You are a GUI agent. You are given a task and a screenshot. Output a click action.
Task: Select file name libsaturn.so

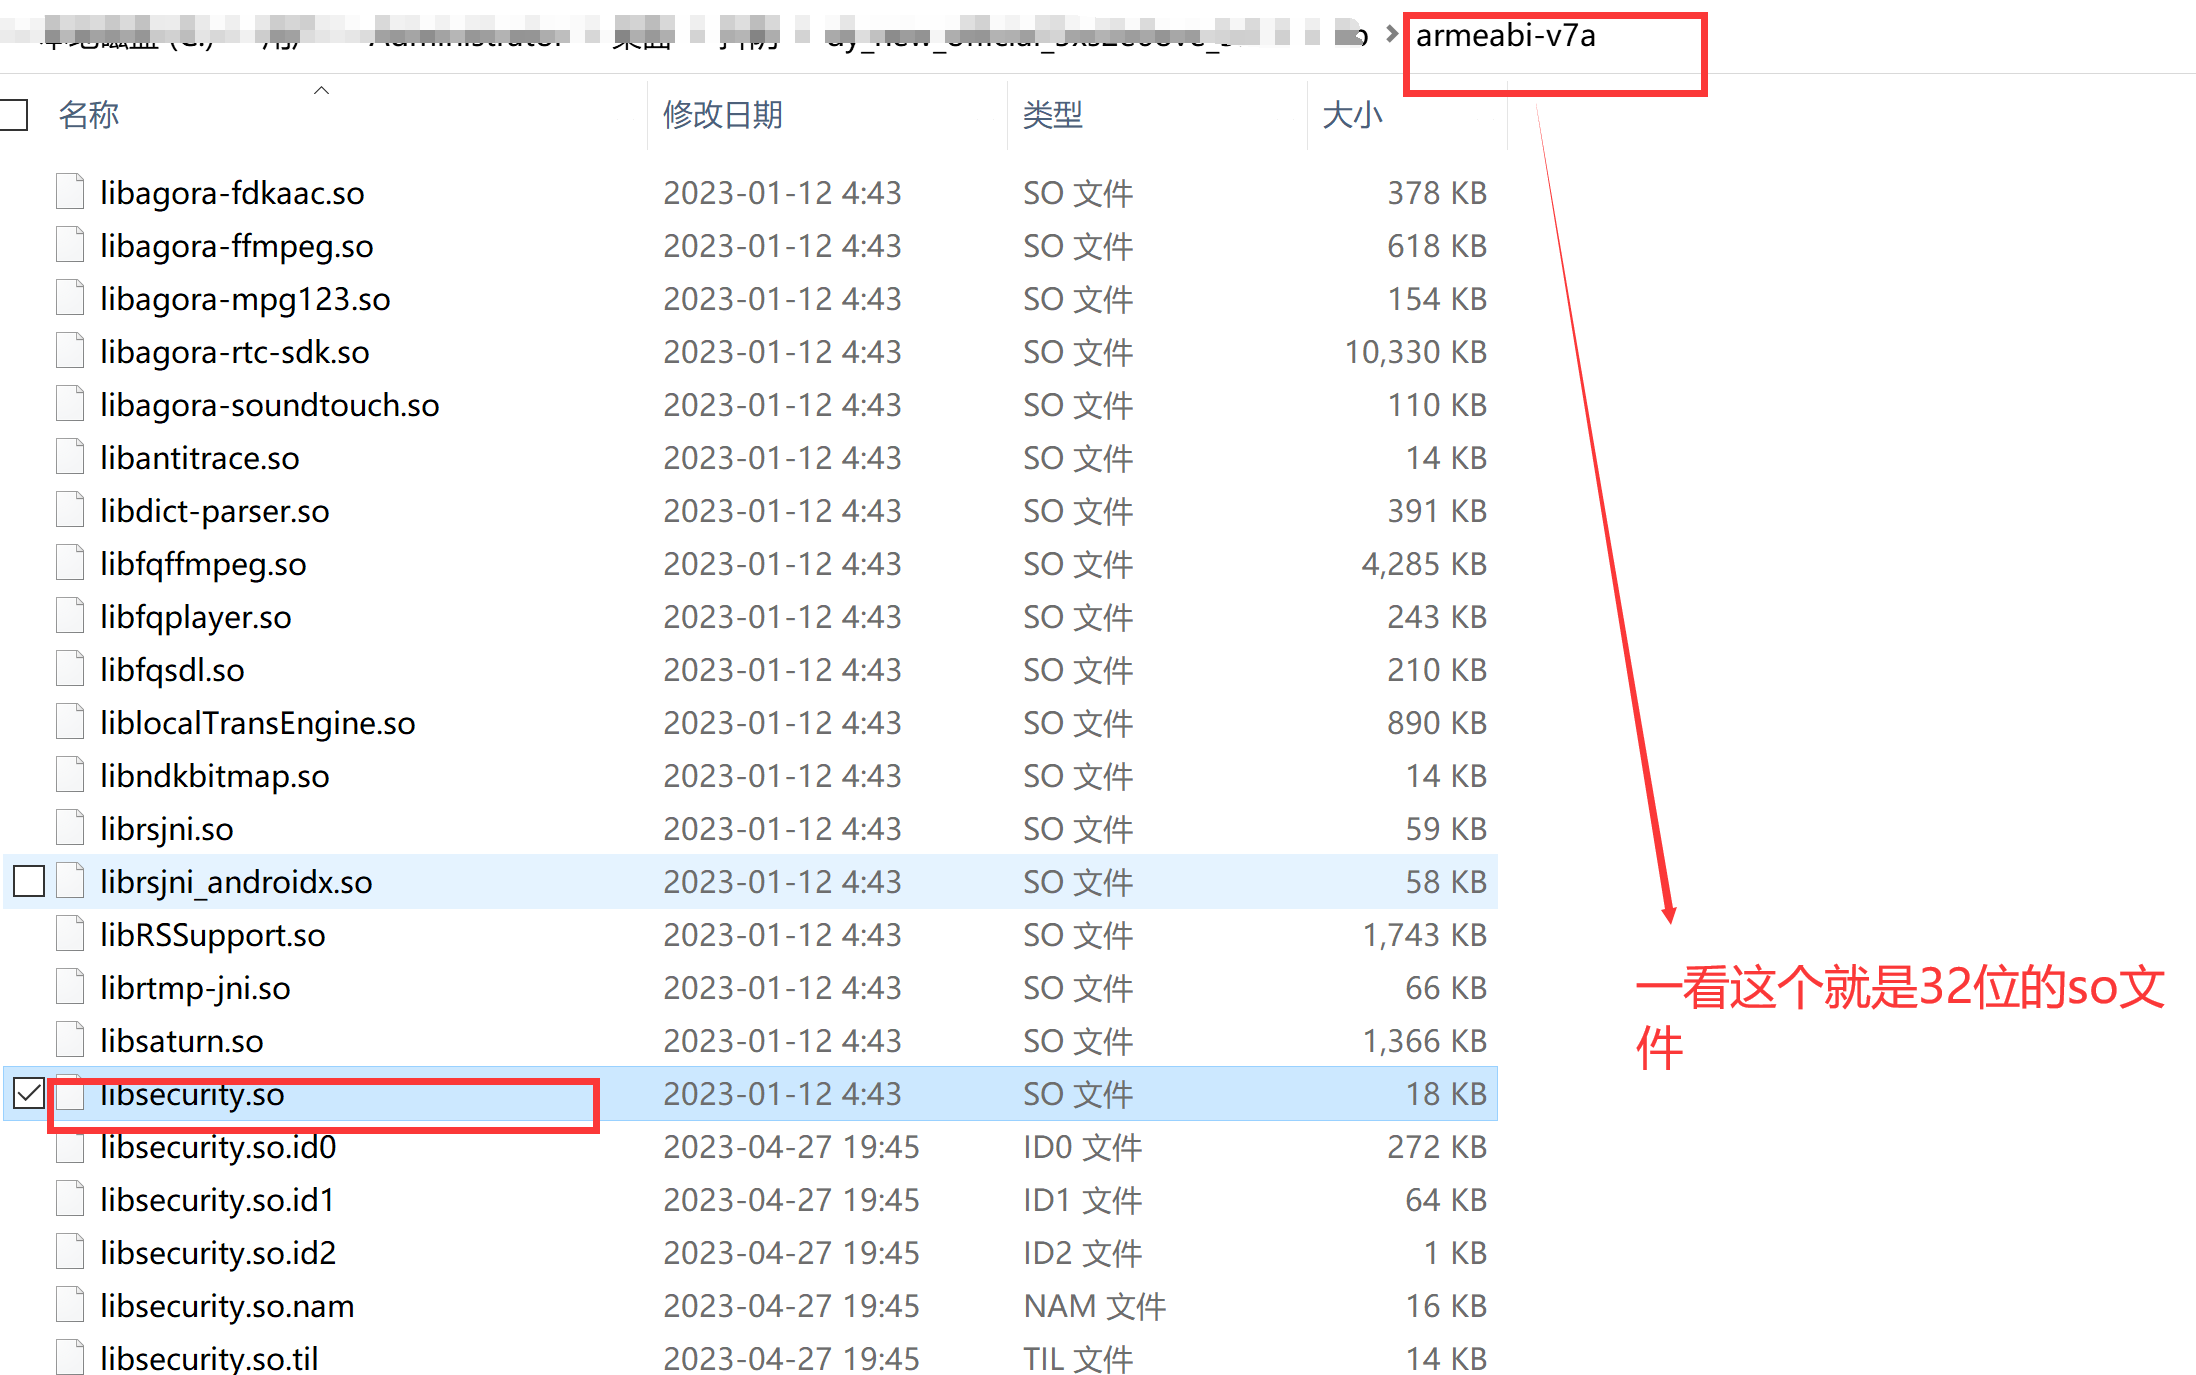tap(182, 1040)
